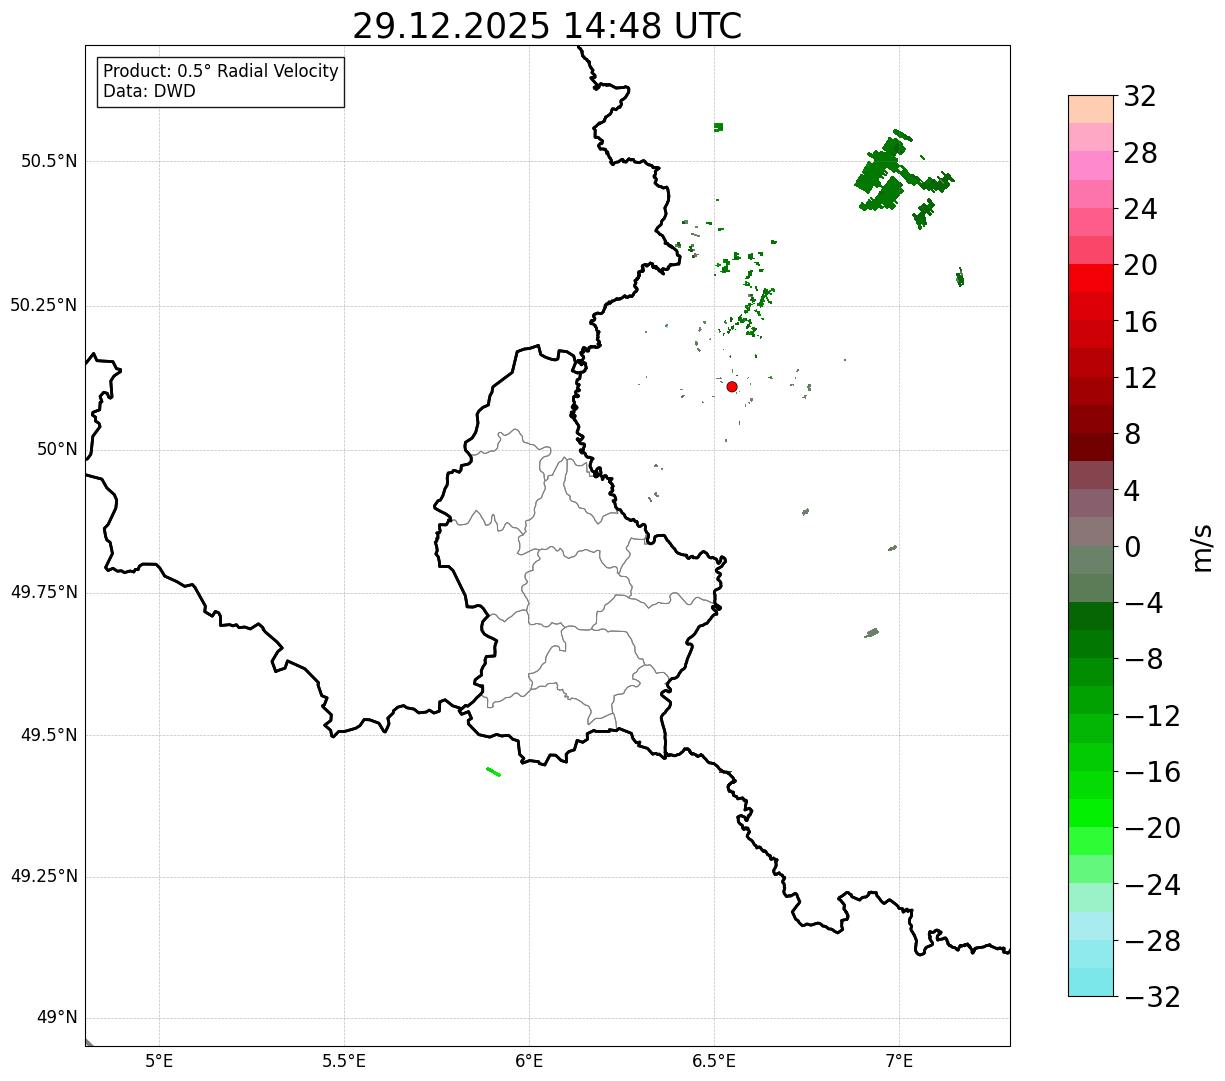Click the 50.5°N latitude label
Viewport: 1225px width, 1081px height.
coord(49,161)
